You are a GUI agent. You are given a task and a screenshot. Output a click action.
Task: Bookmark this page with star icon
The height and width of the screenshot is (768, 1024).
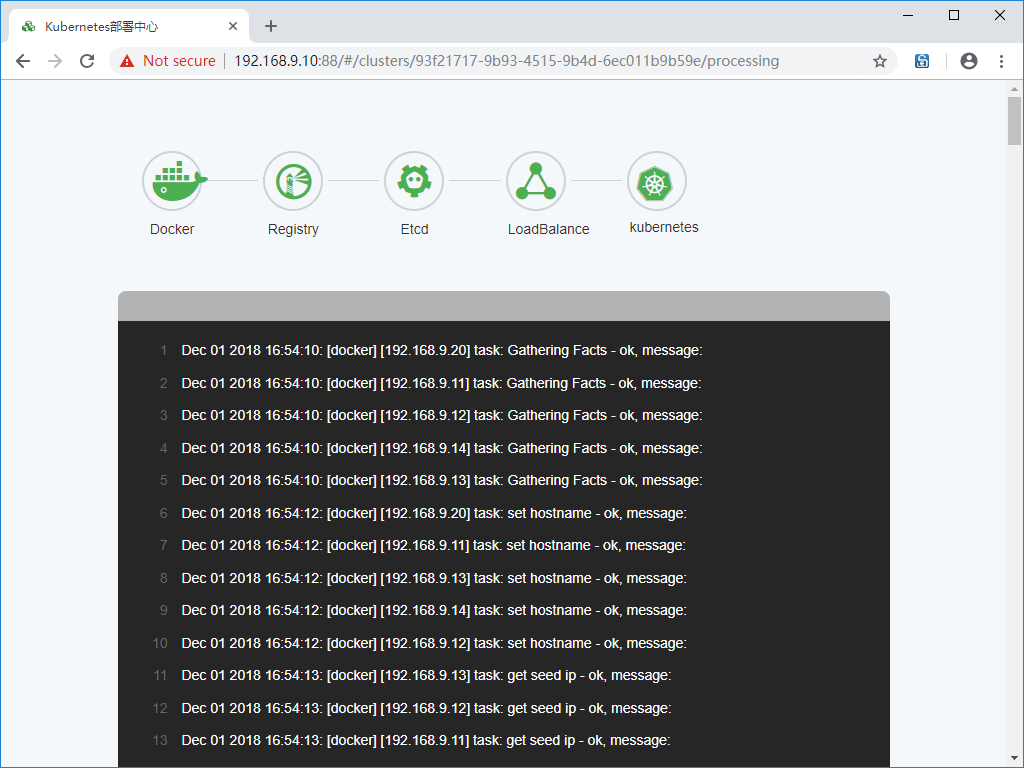(880, 61)
